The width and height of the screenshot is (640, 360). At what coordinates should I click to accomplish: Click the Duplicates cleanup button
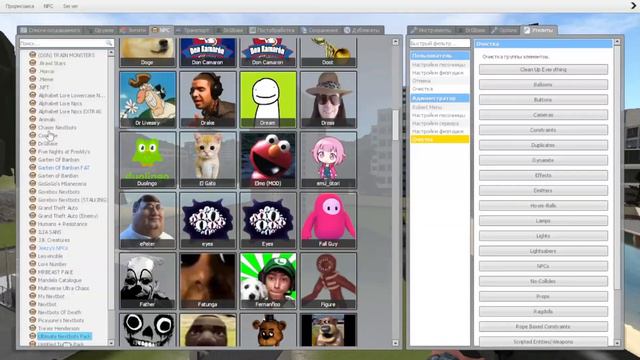tap(543, 145)
